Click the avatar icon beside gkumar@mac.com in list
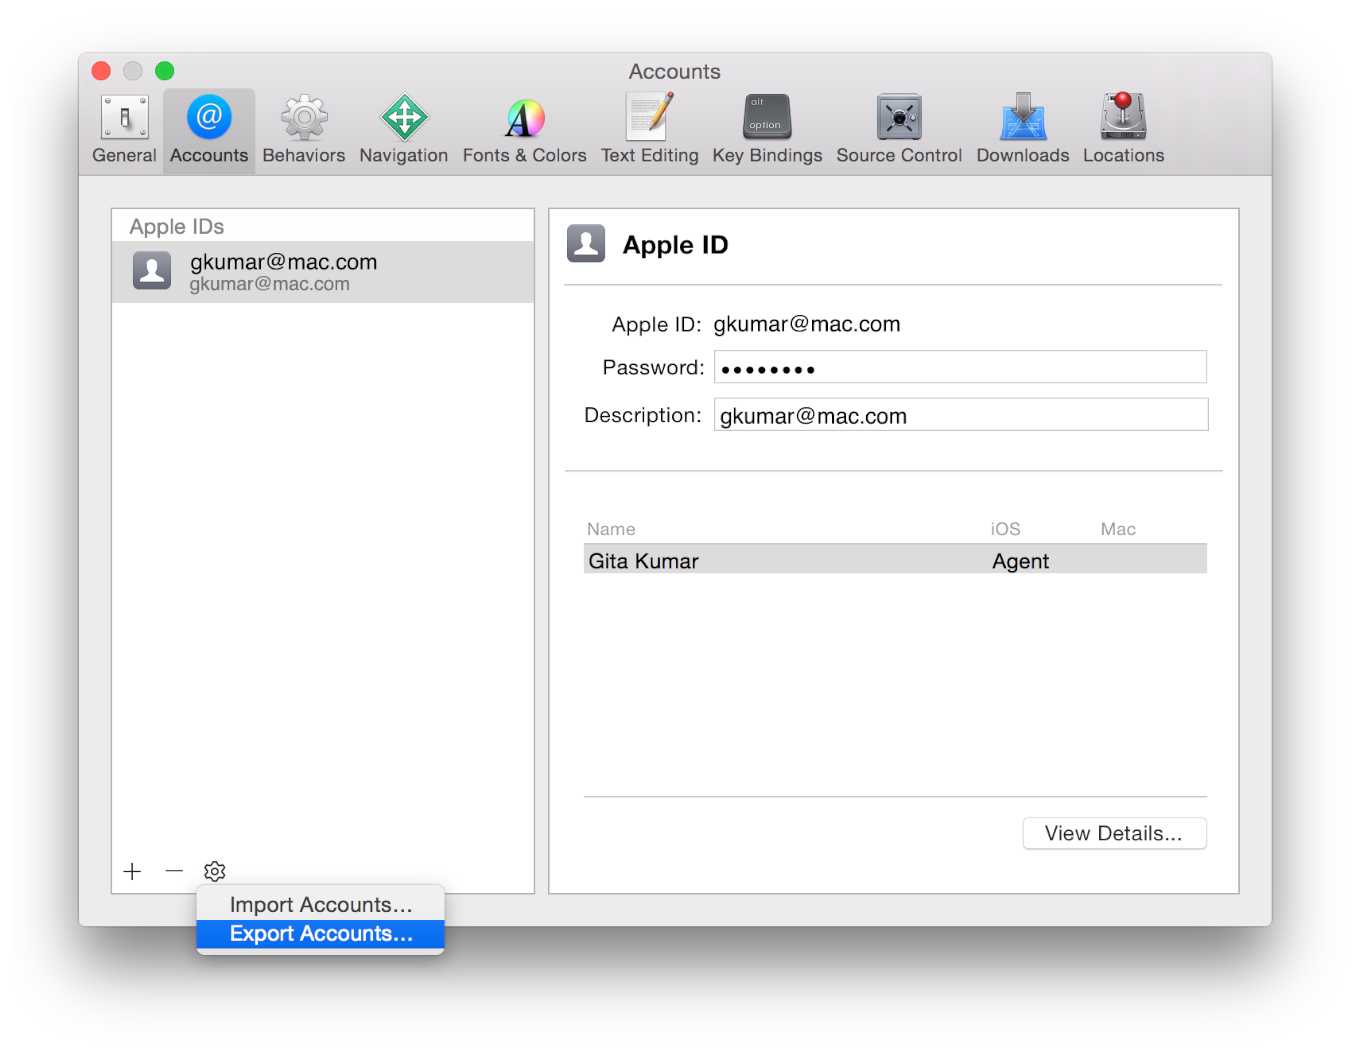 pos(152,271)
